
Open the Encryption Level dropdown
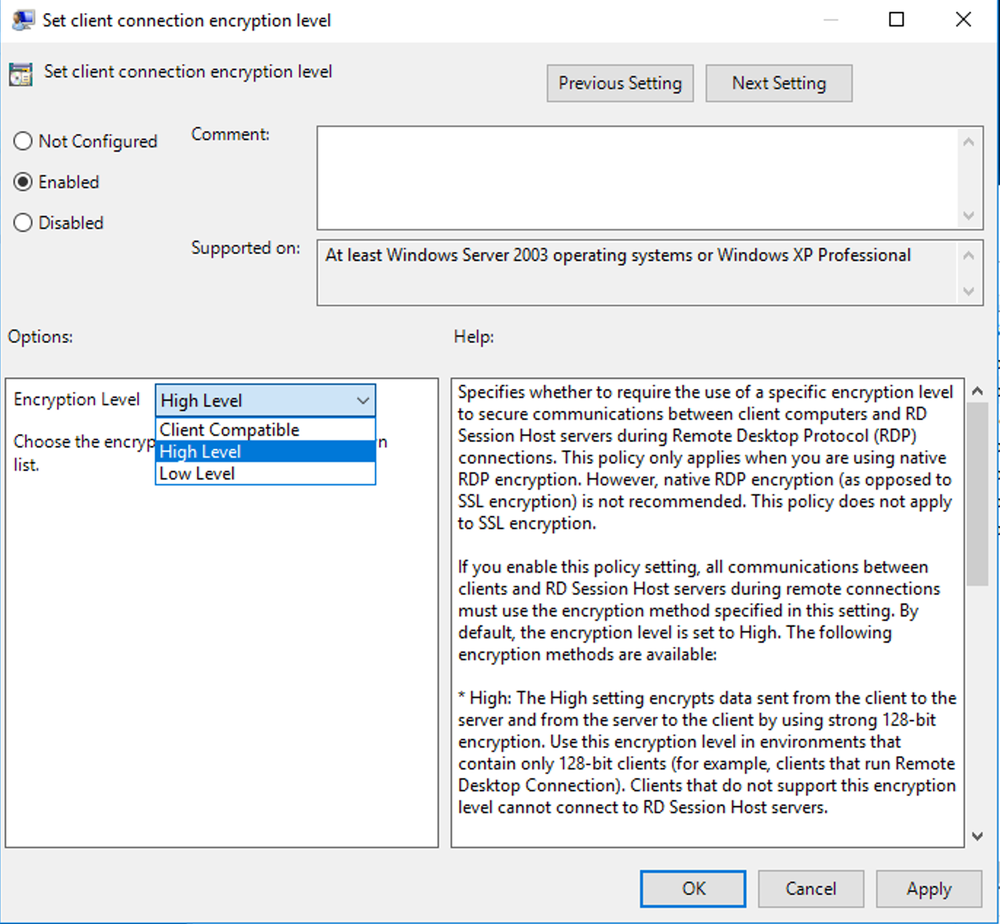pyautogui.click(x=363, y=400)
